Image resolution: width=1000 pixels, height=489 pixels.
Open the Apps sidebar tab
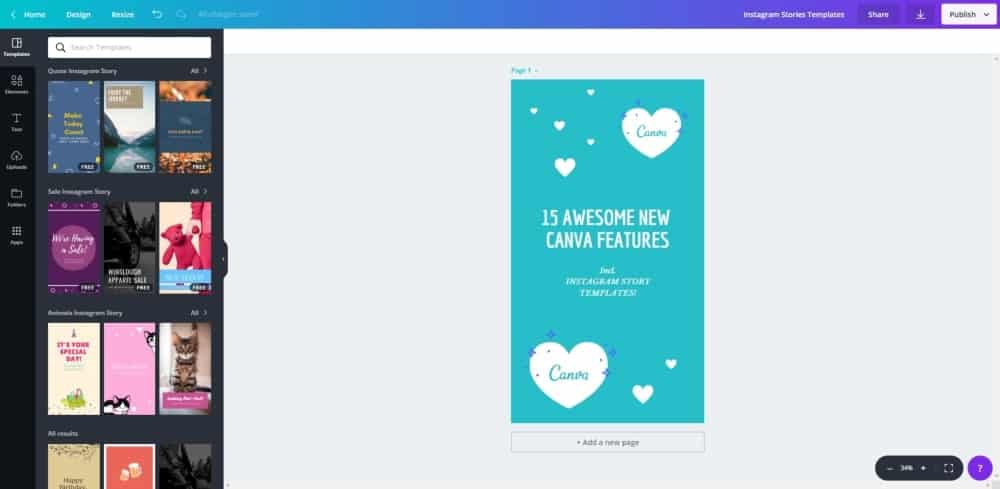(17, 235)
